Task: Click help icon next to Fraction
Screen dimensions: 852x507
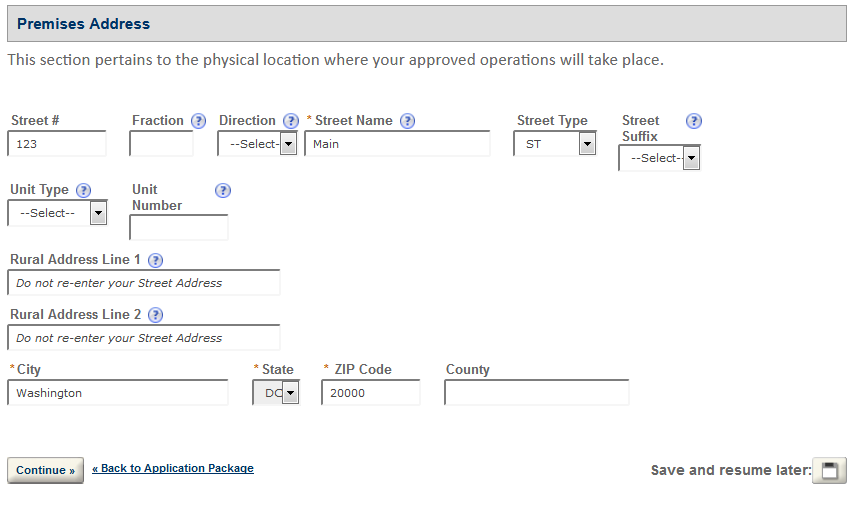Action: pyautogui.click(x=199, y=121)
